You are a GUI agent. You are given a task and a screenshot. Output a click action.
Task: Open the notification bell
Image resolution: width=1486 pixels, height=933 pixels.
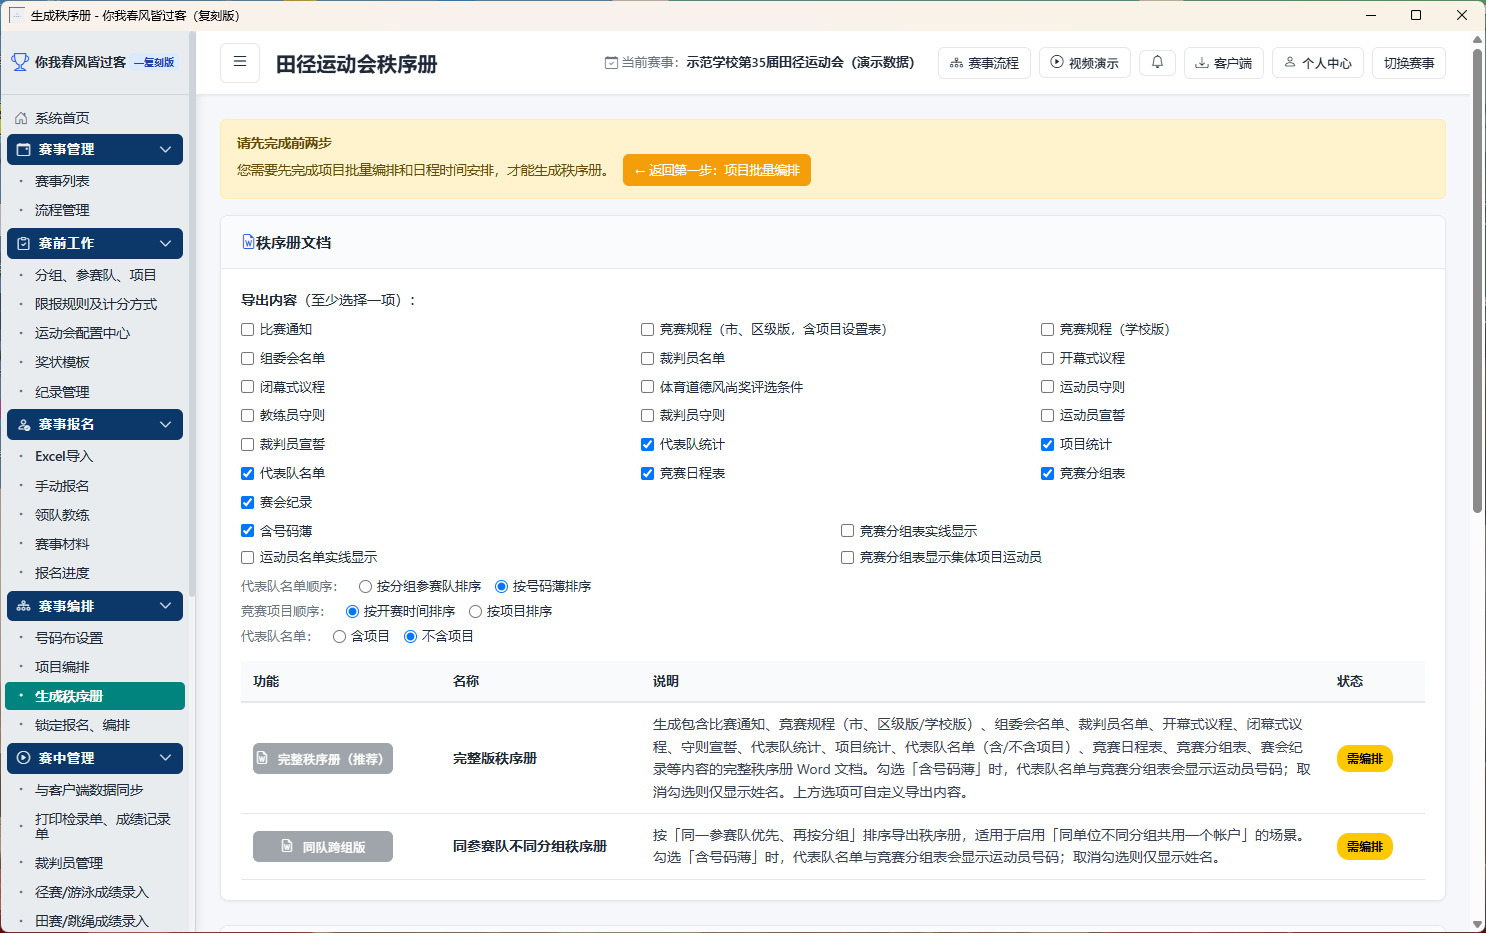[x=1157, y=62]
